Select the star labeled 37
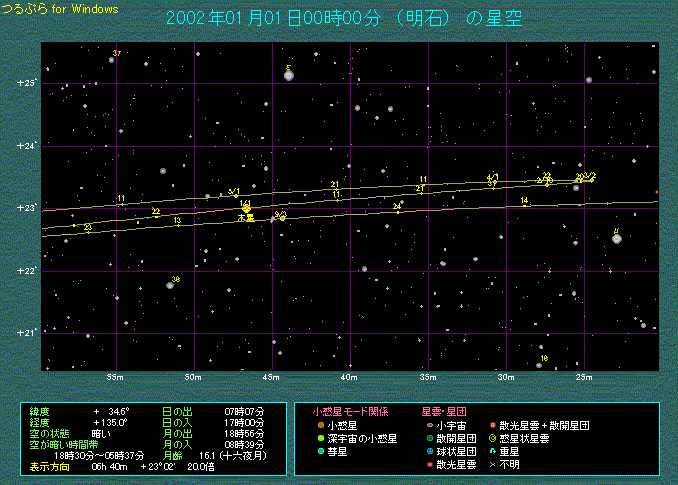 (112, 60)
